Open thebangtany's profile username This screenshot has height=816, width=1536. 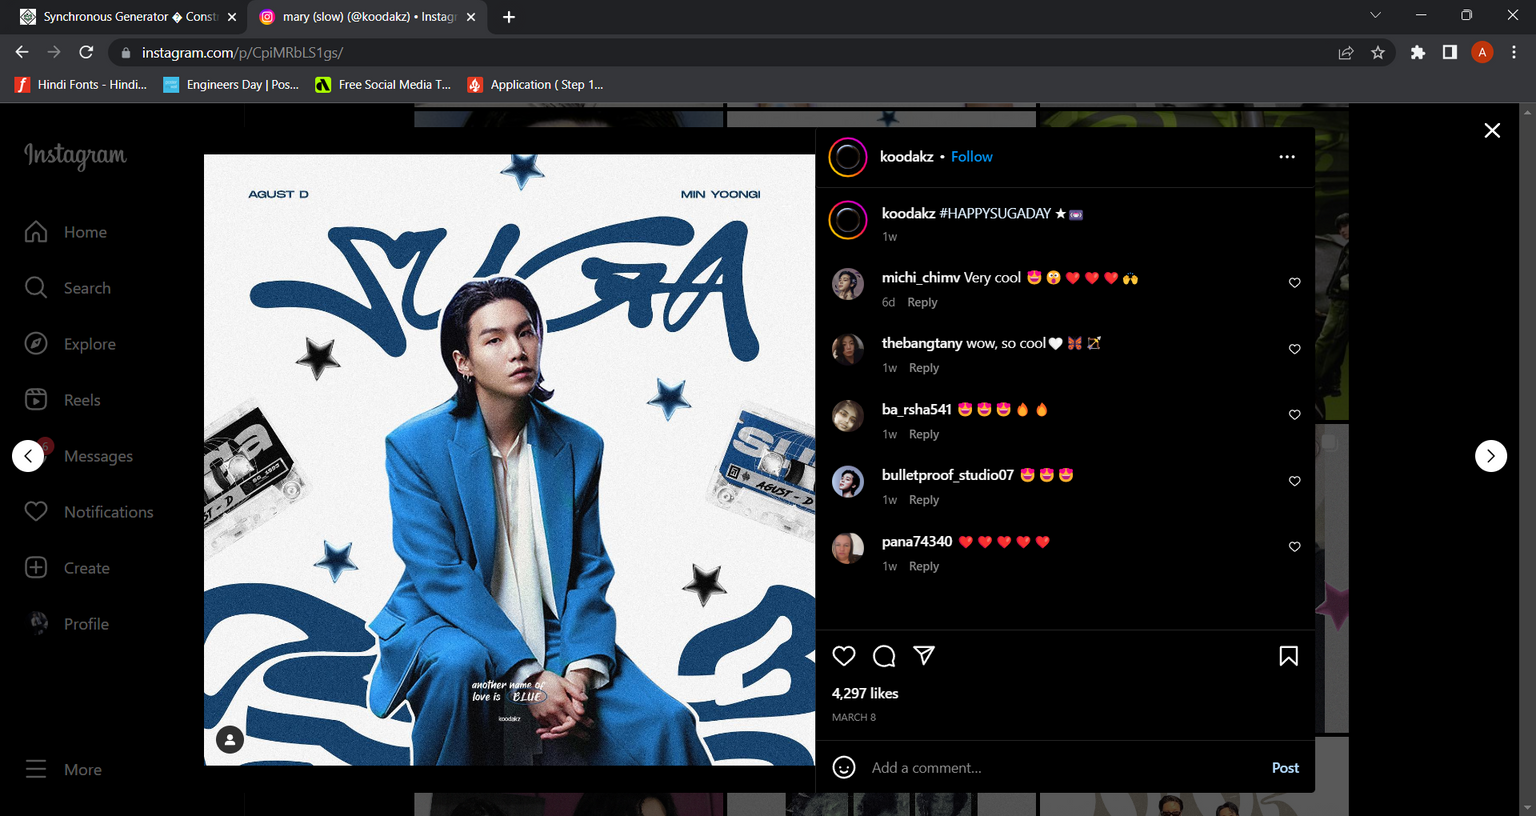pyautogui.click(x=922, y=343)
